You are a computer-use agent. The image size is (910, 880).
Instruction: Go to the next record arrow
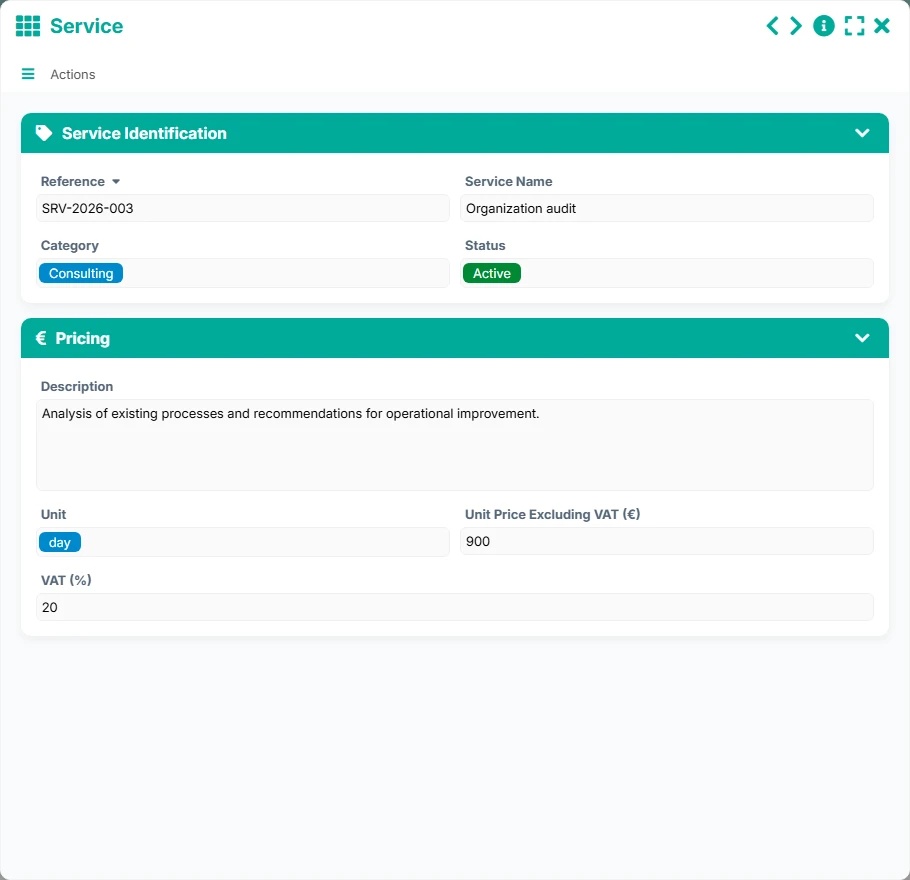(796, 26)
